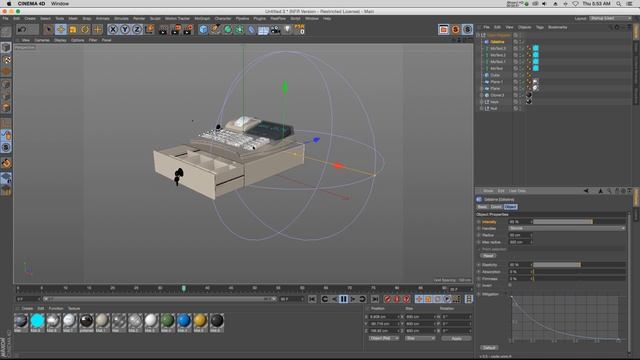Toggle visibility dots of Plane.1
640x360 pixels.
521,82
